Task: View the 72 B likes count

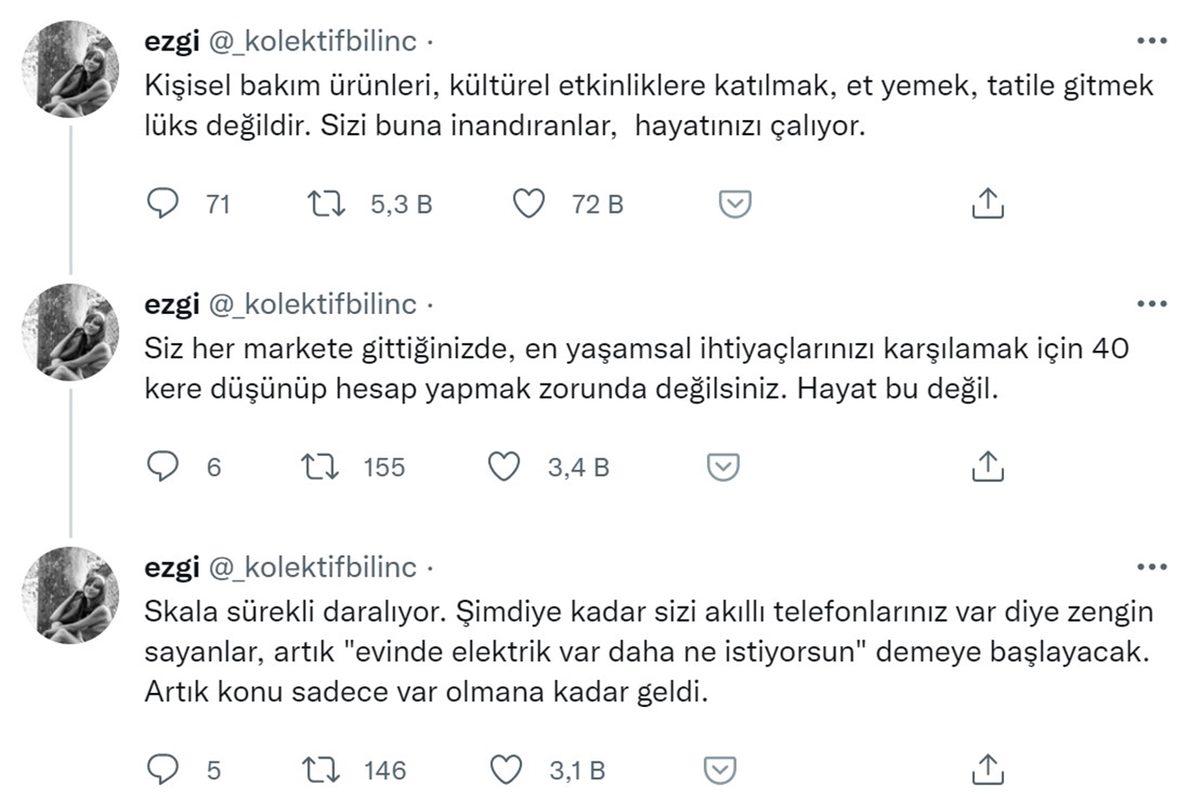Action: click(599, 204)
